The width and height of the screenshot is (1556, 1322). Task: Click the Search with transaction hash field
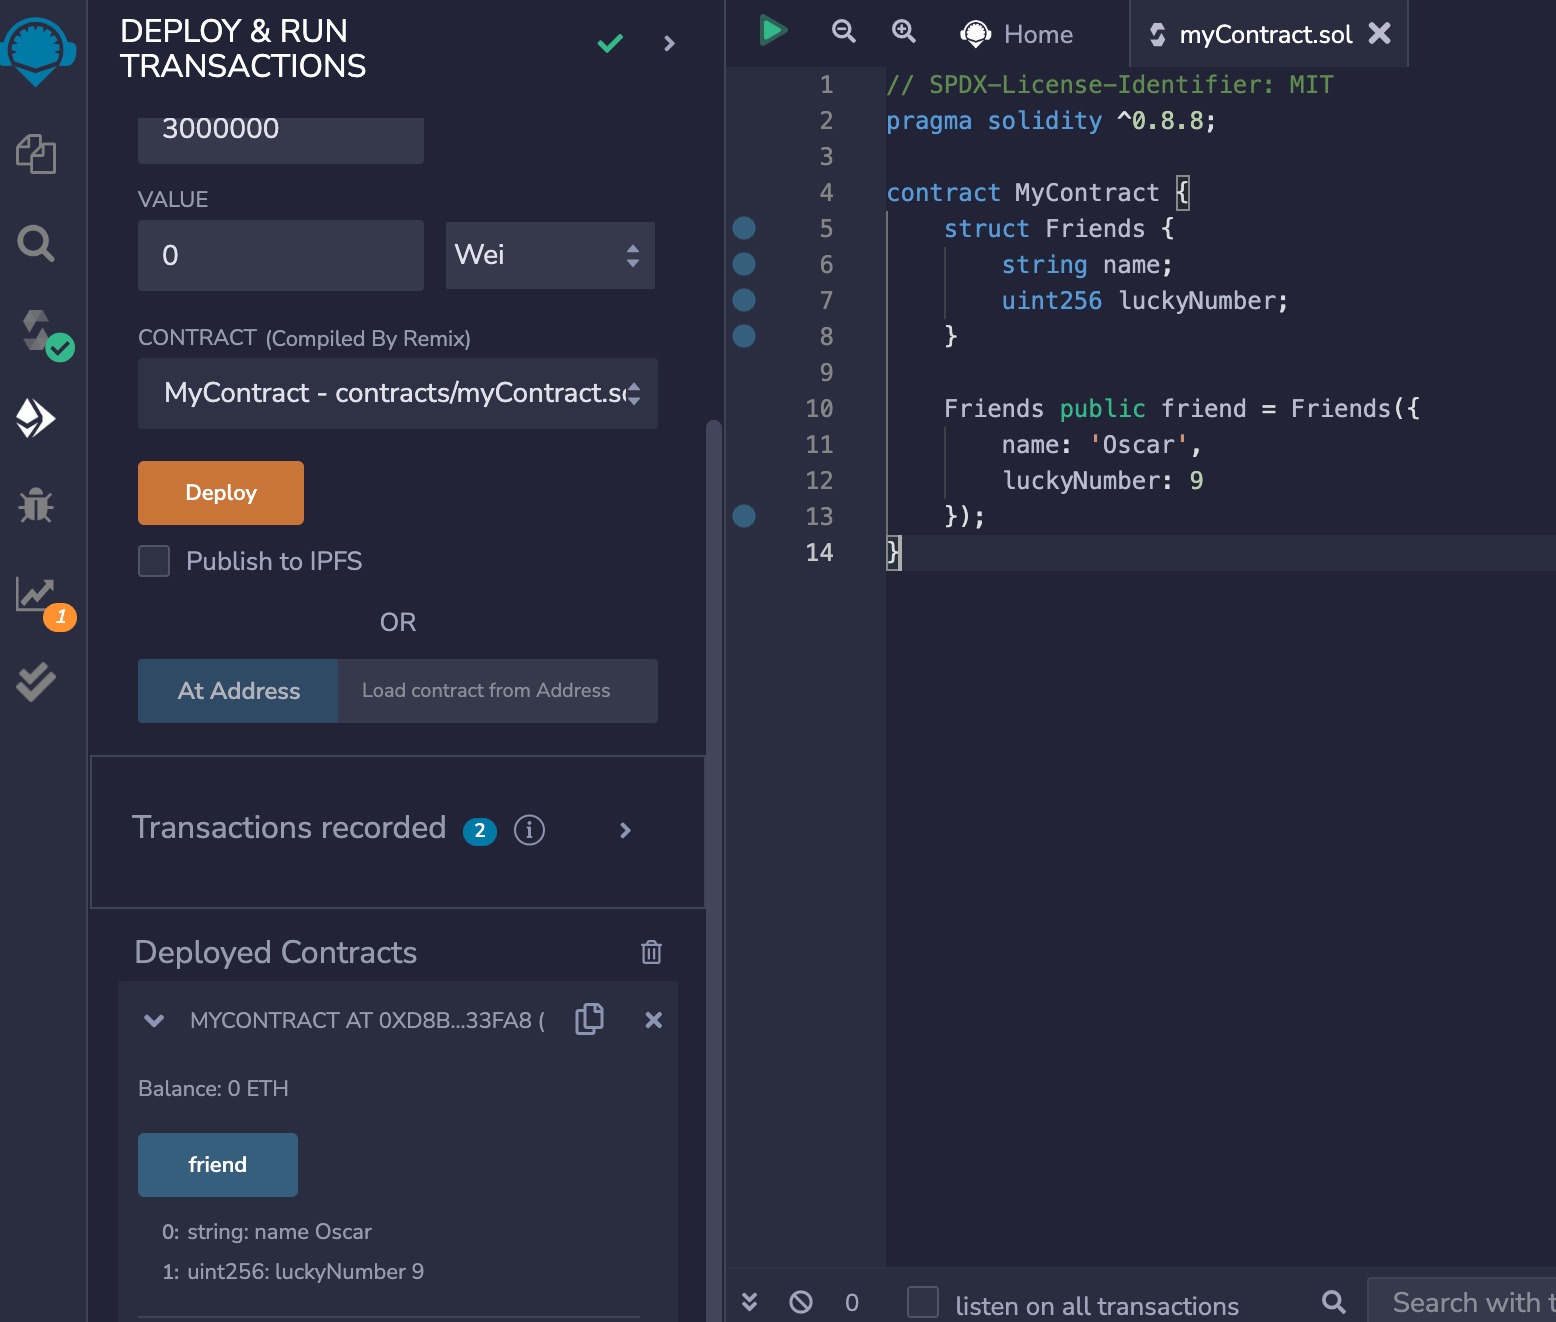tap(1462, 1301)
